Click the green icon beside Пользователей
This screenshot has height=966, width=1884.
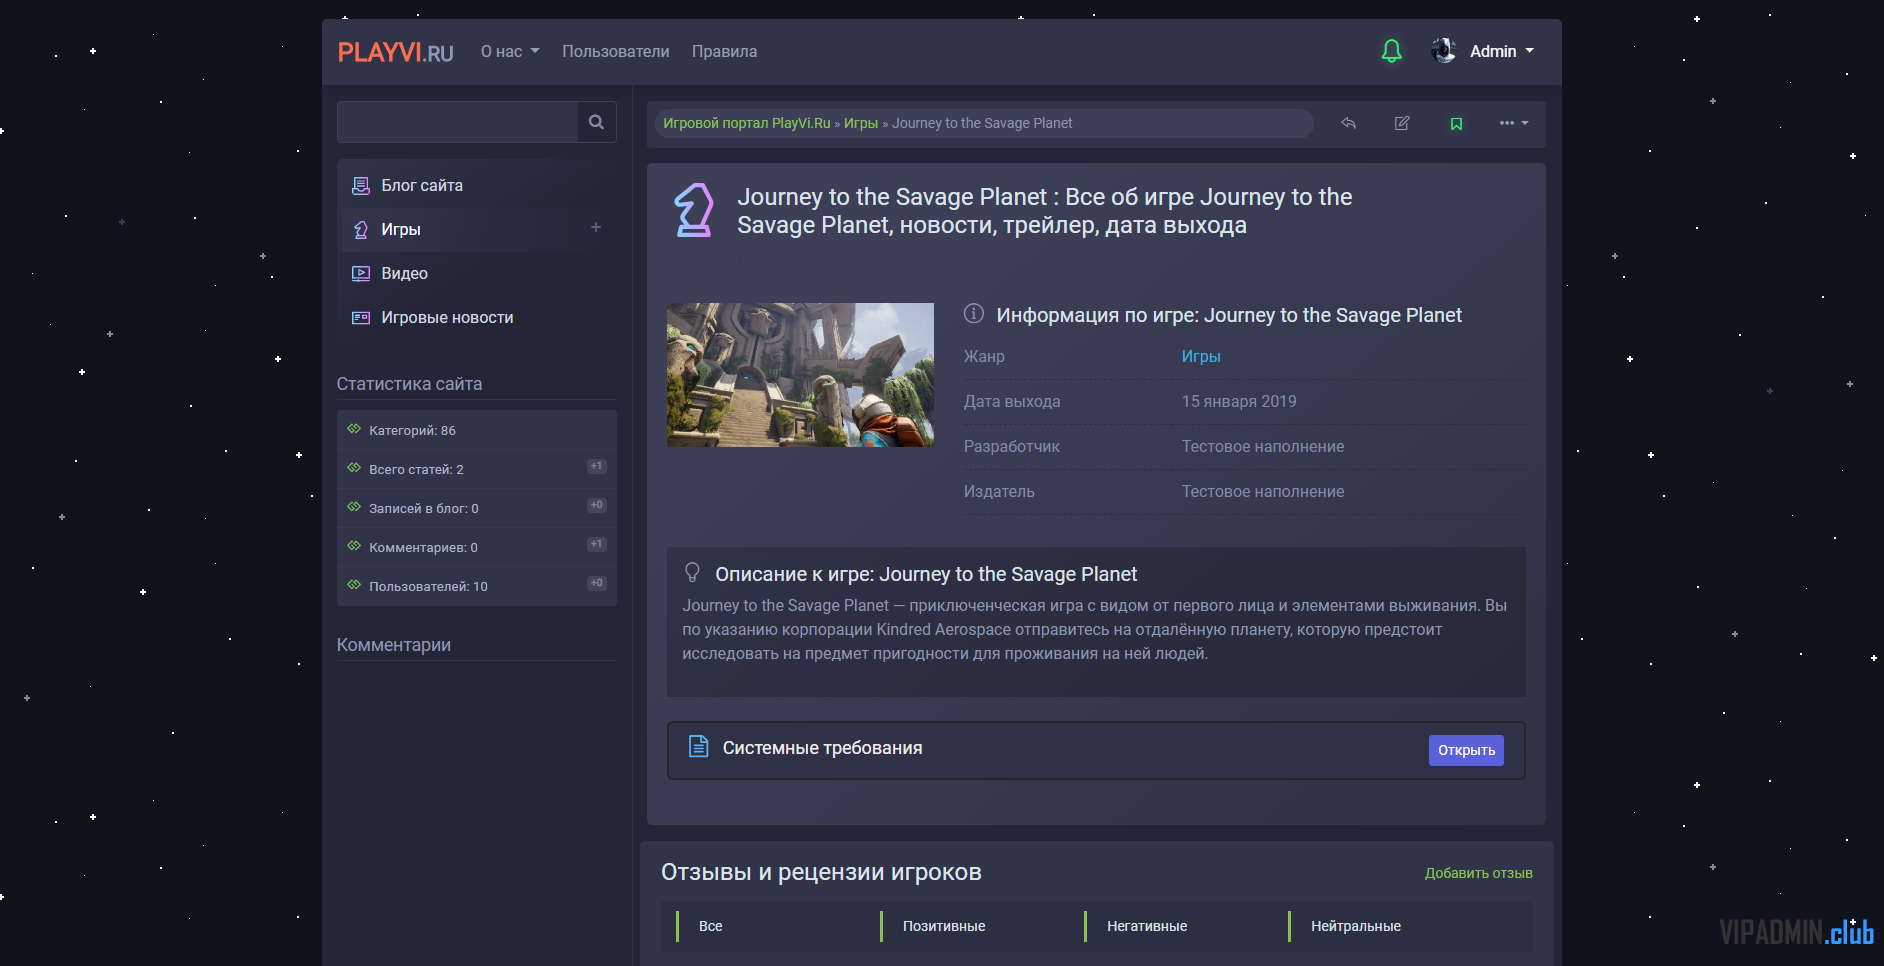coord(354,585)
